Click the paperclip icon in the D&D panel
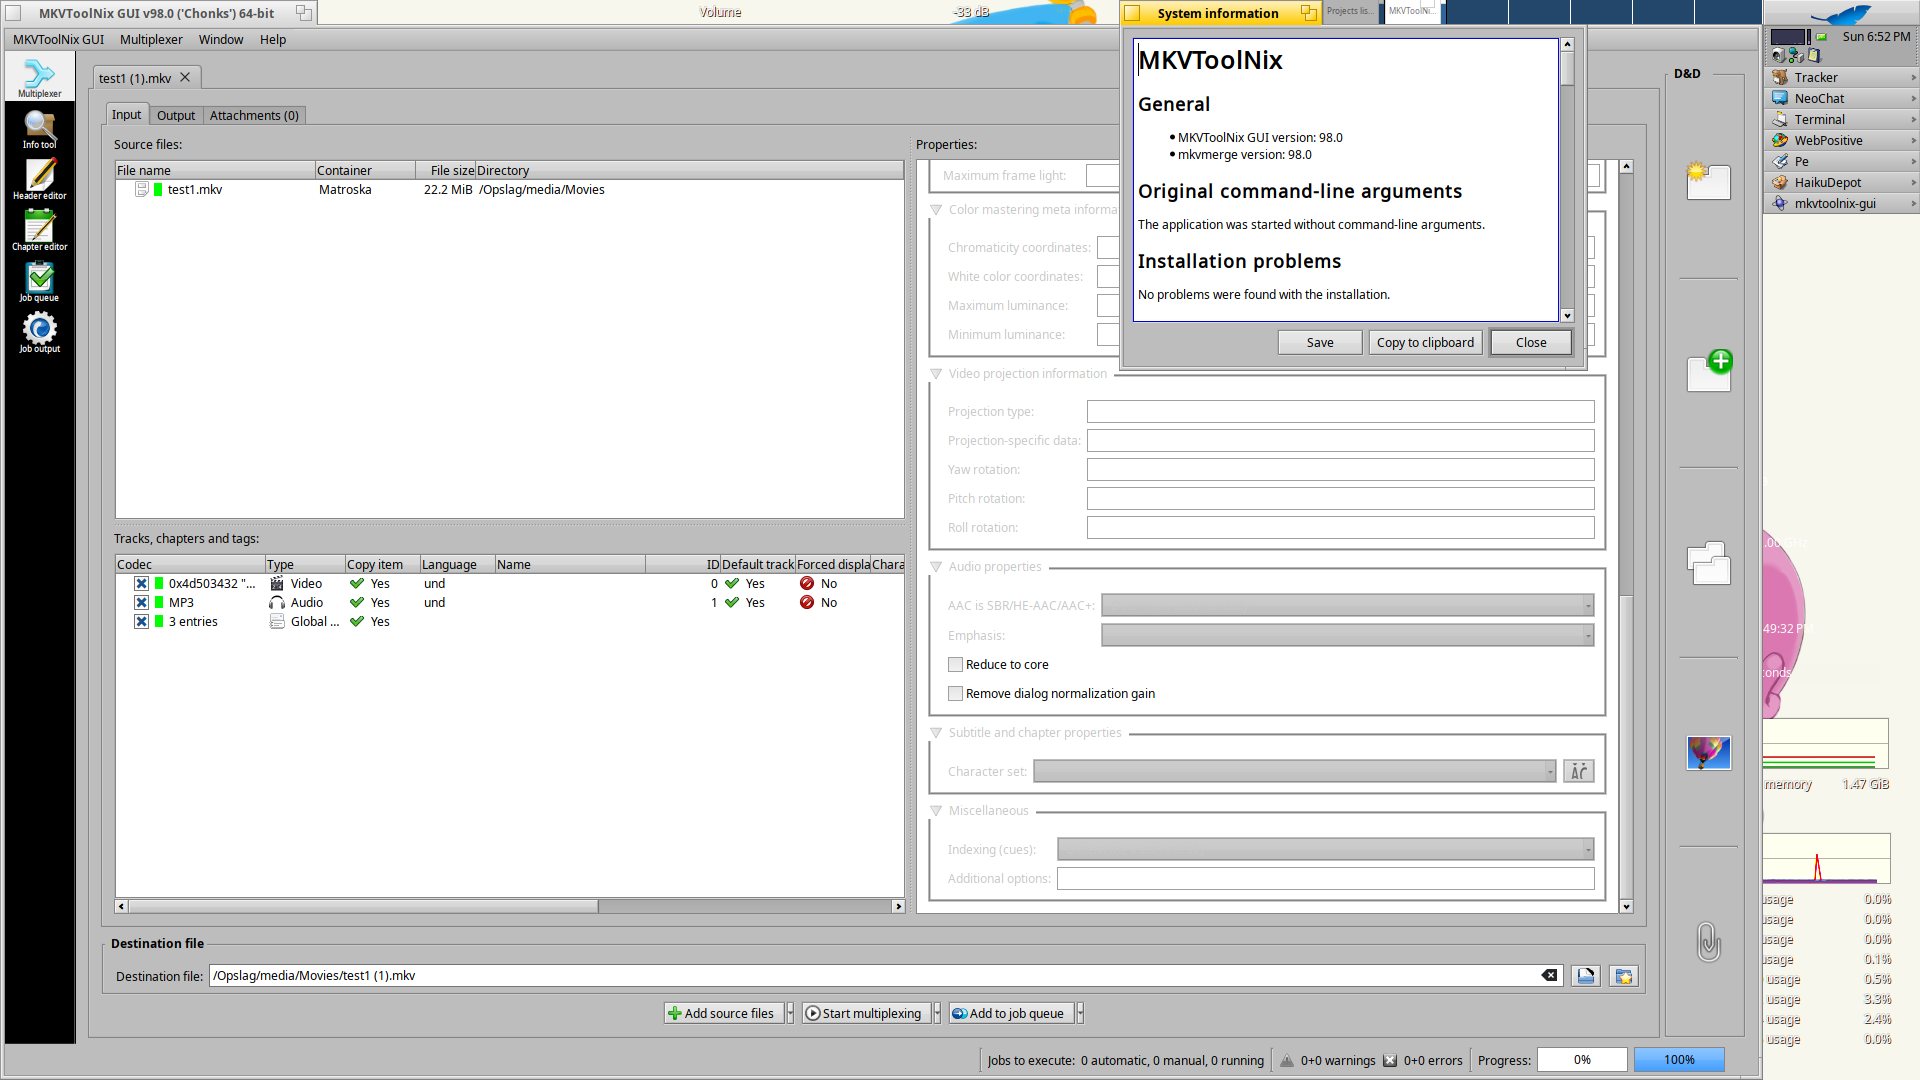This screenshot has height=1080, width=1920. click(1708, 941)
